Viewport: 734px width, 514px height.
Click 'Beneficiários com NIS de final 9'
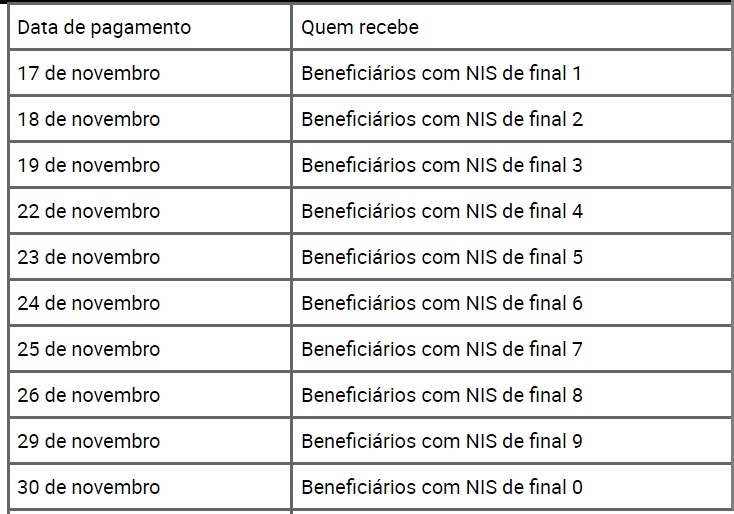[x=442, y=441]
